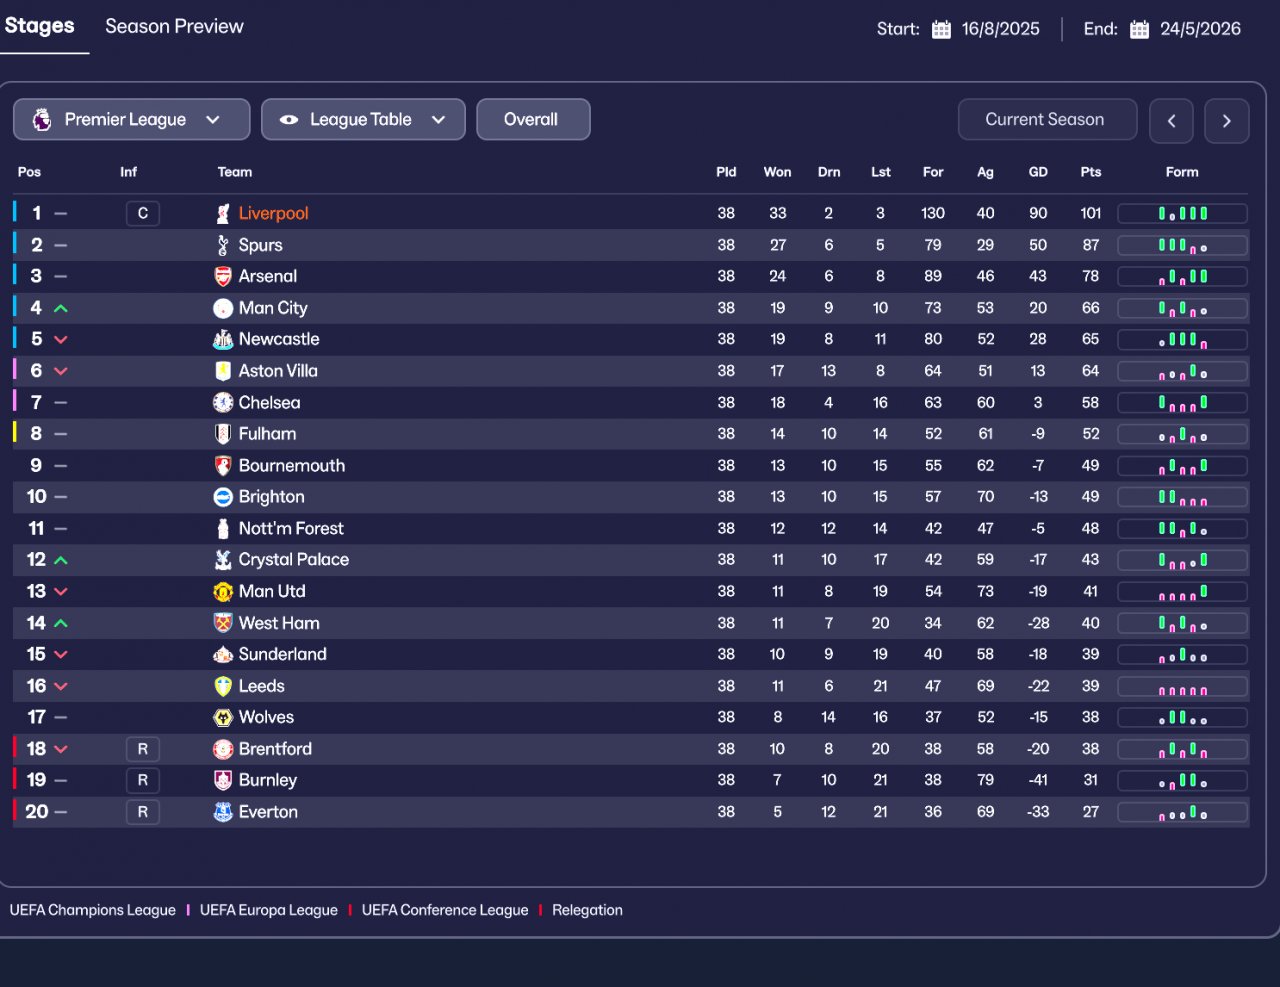Click Liverpool's form indicator bar
1280x987 pixels.
point(1182,214)
